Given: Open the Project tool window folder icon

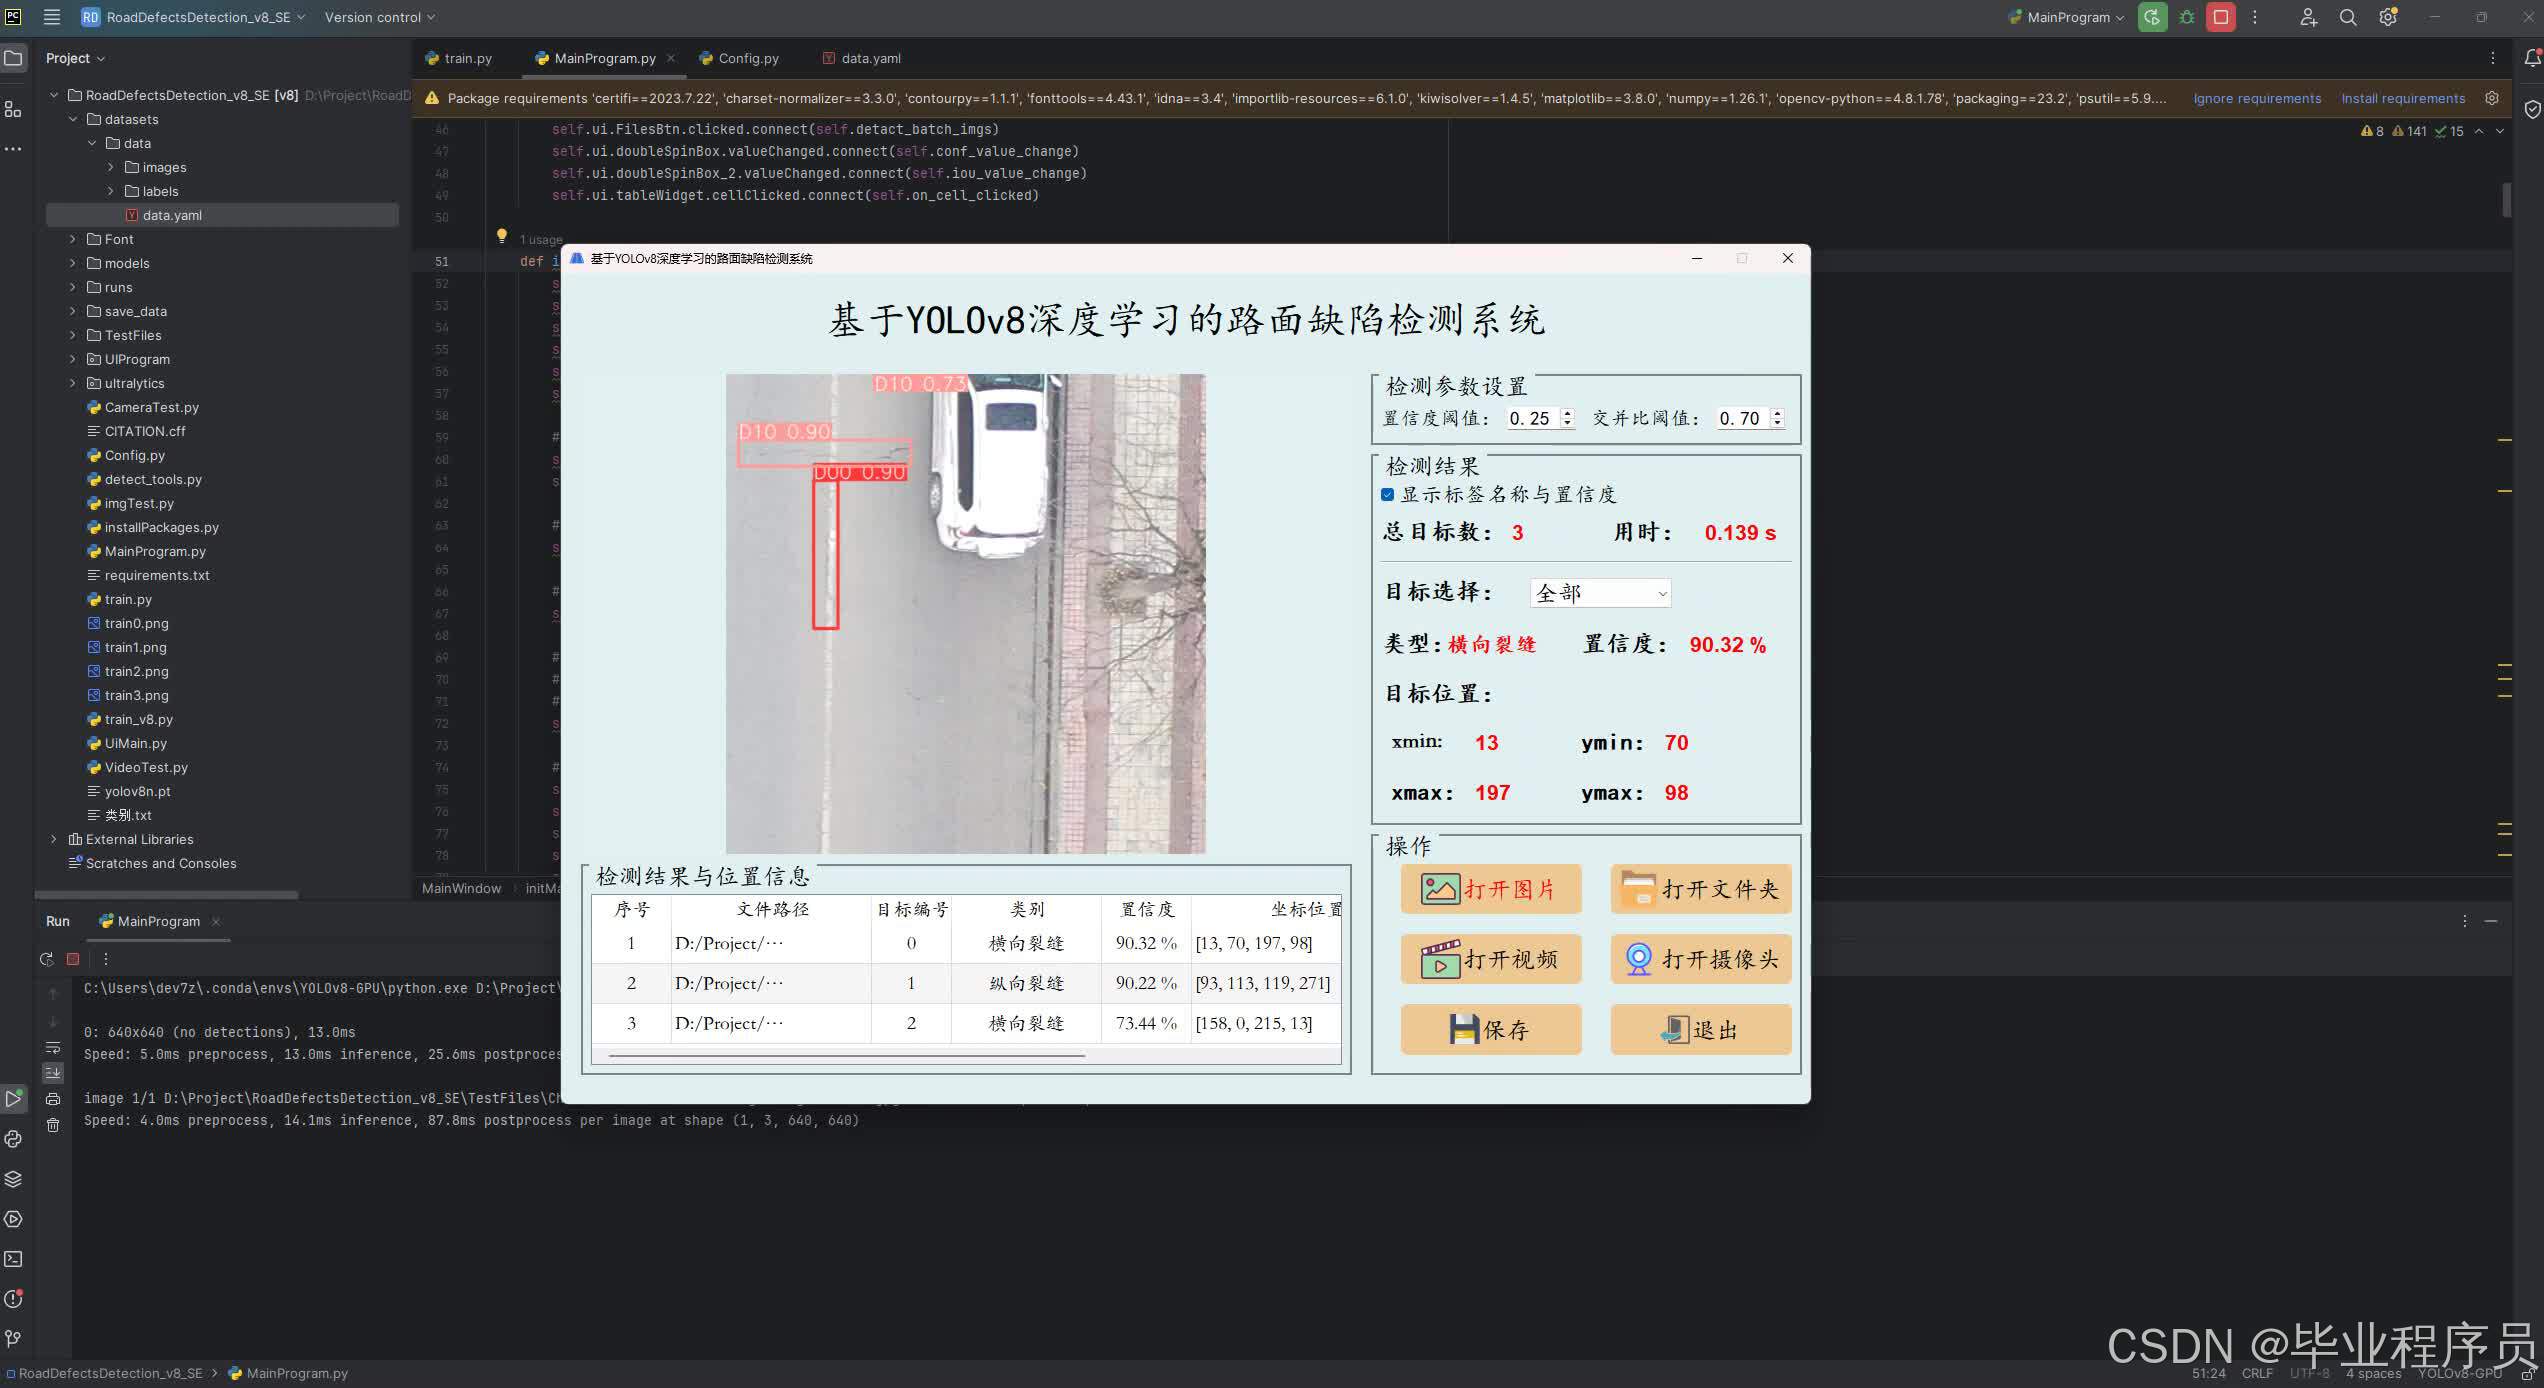Looking at the screenshot, I should 13,58.
